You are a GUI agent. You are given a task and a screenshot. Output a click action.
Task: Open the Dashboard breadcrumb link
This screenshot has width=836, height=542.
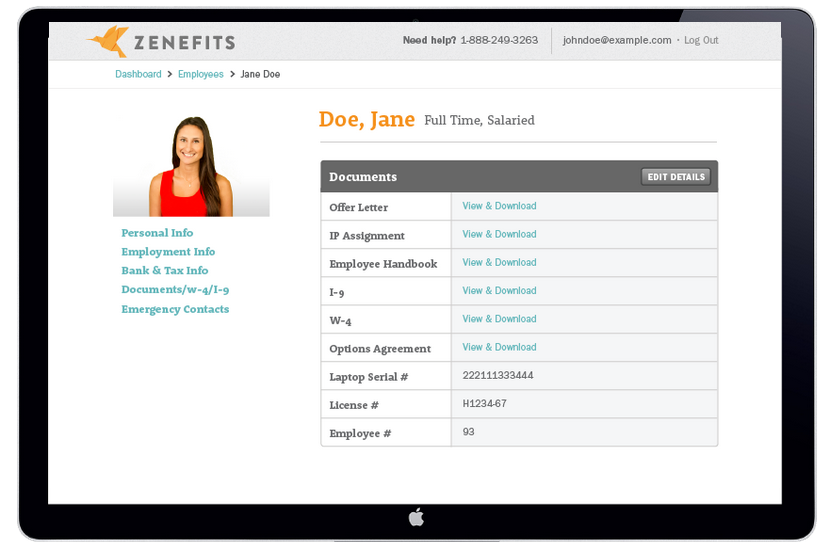pyautogui.click(x=138, y=74)
